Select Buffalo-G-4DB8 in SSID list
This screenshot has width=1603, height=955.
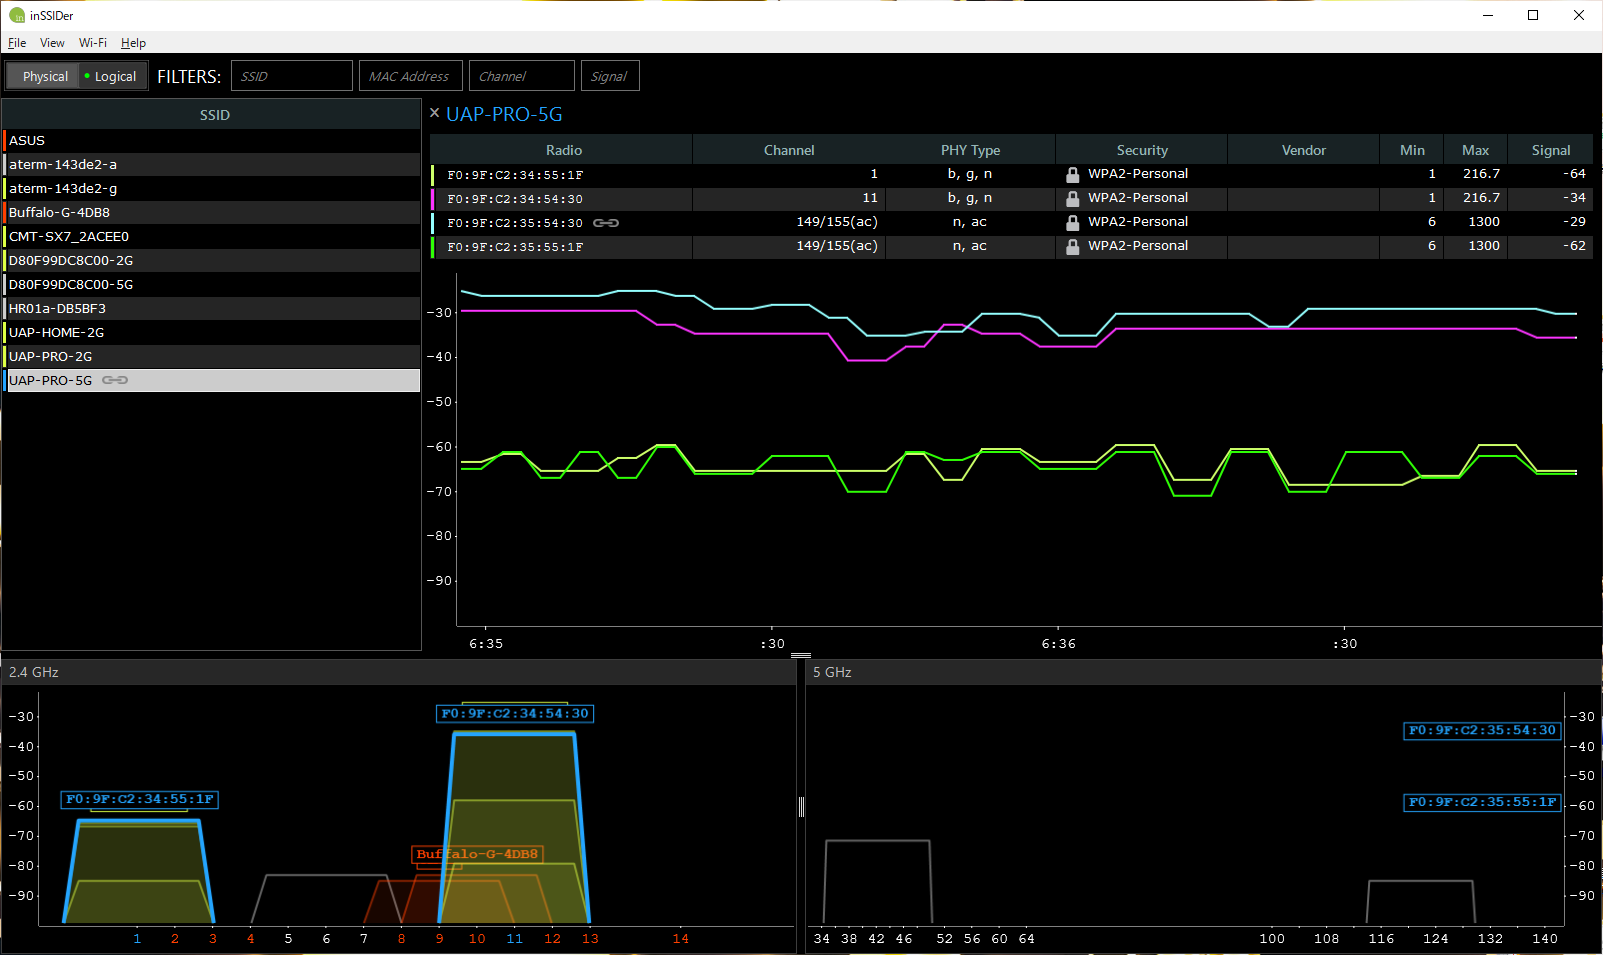point(211,213)
